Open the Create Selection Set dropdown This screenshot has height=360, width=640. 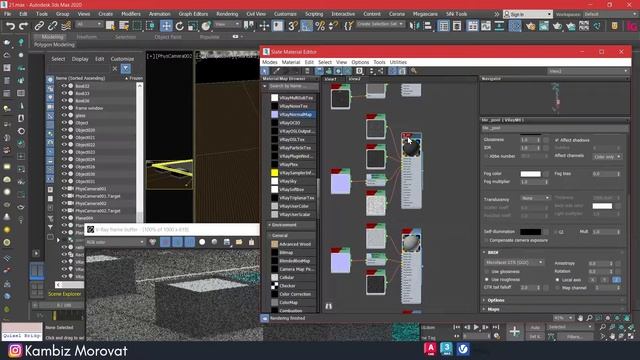380,24
